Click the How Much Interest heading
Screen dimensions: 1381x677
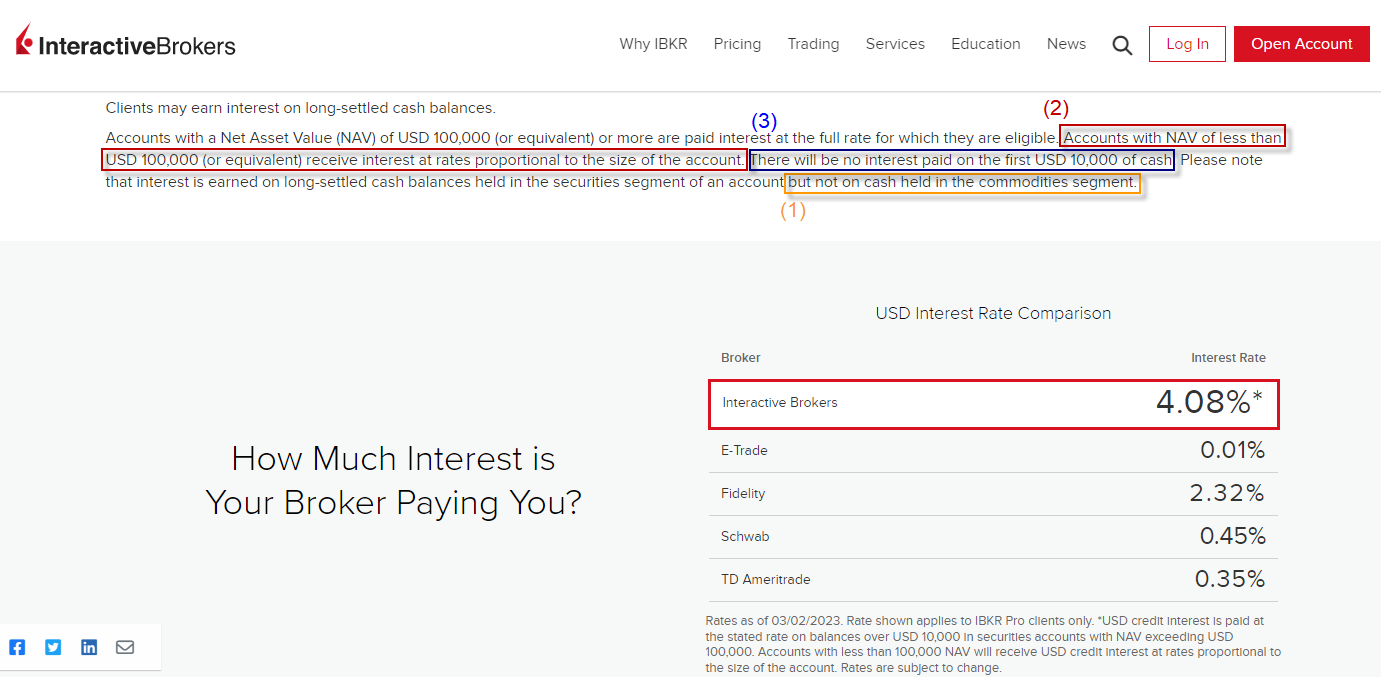pos(393,480)
